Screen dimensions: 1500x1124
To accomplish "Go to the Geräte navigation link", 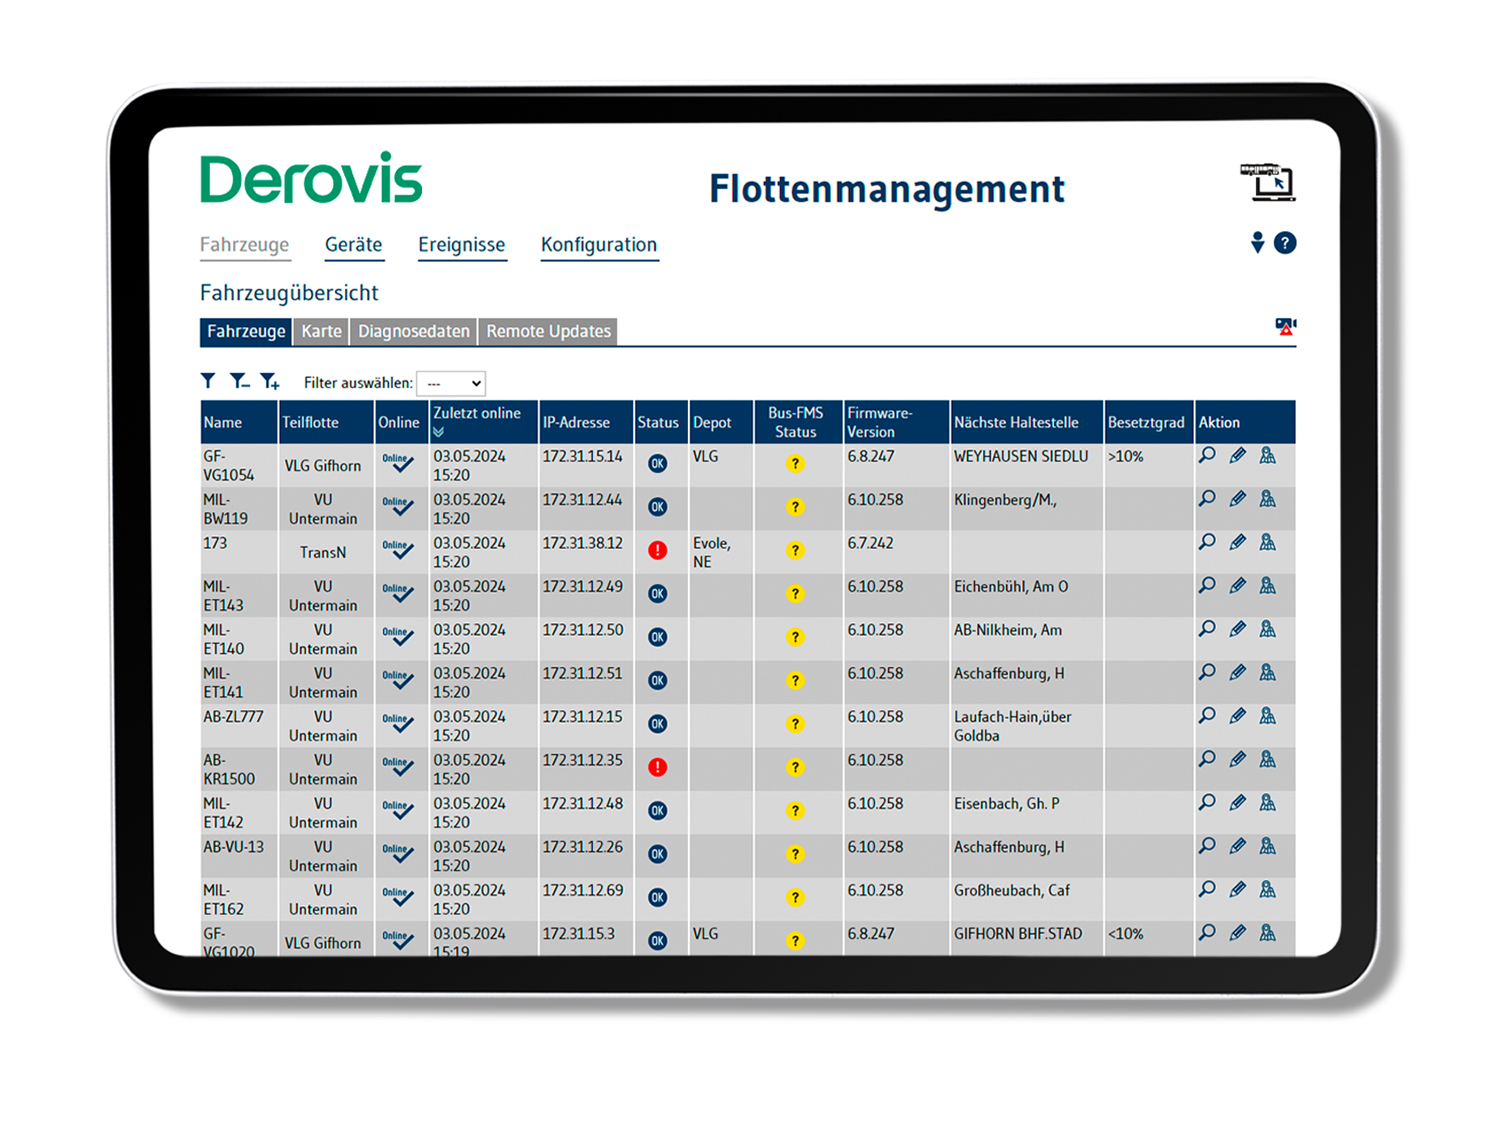I will [353, 245].
